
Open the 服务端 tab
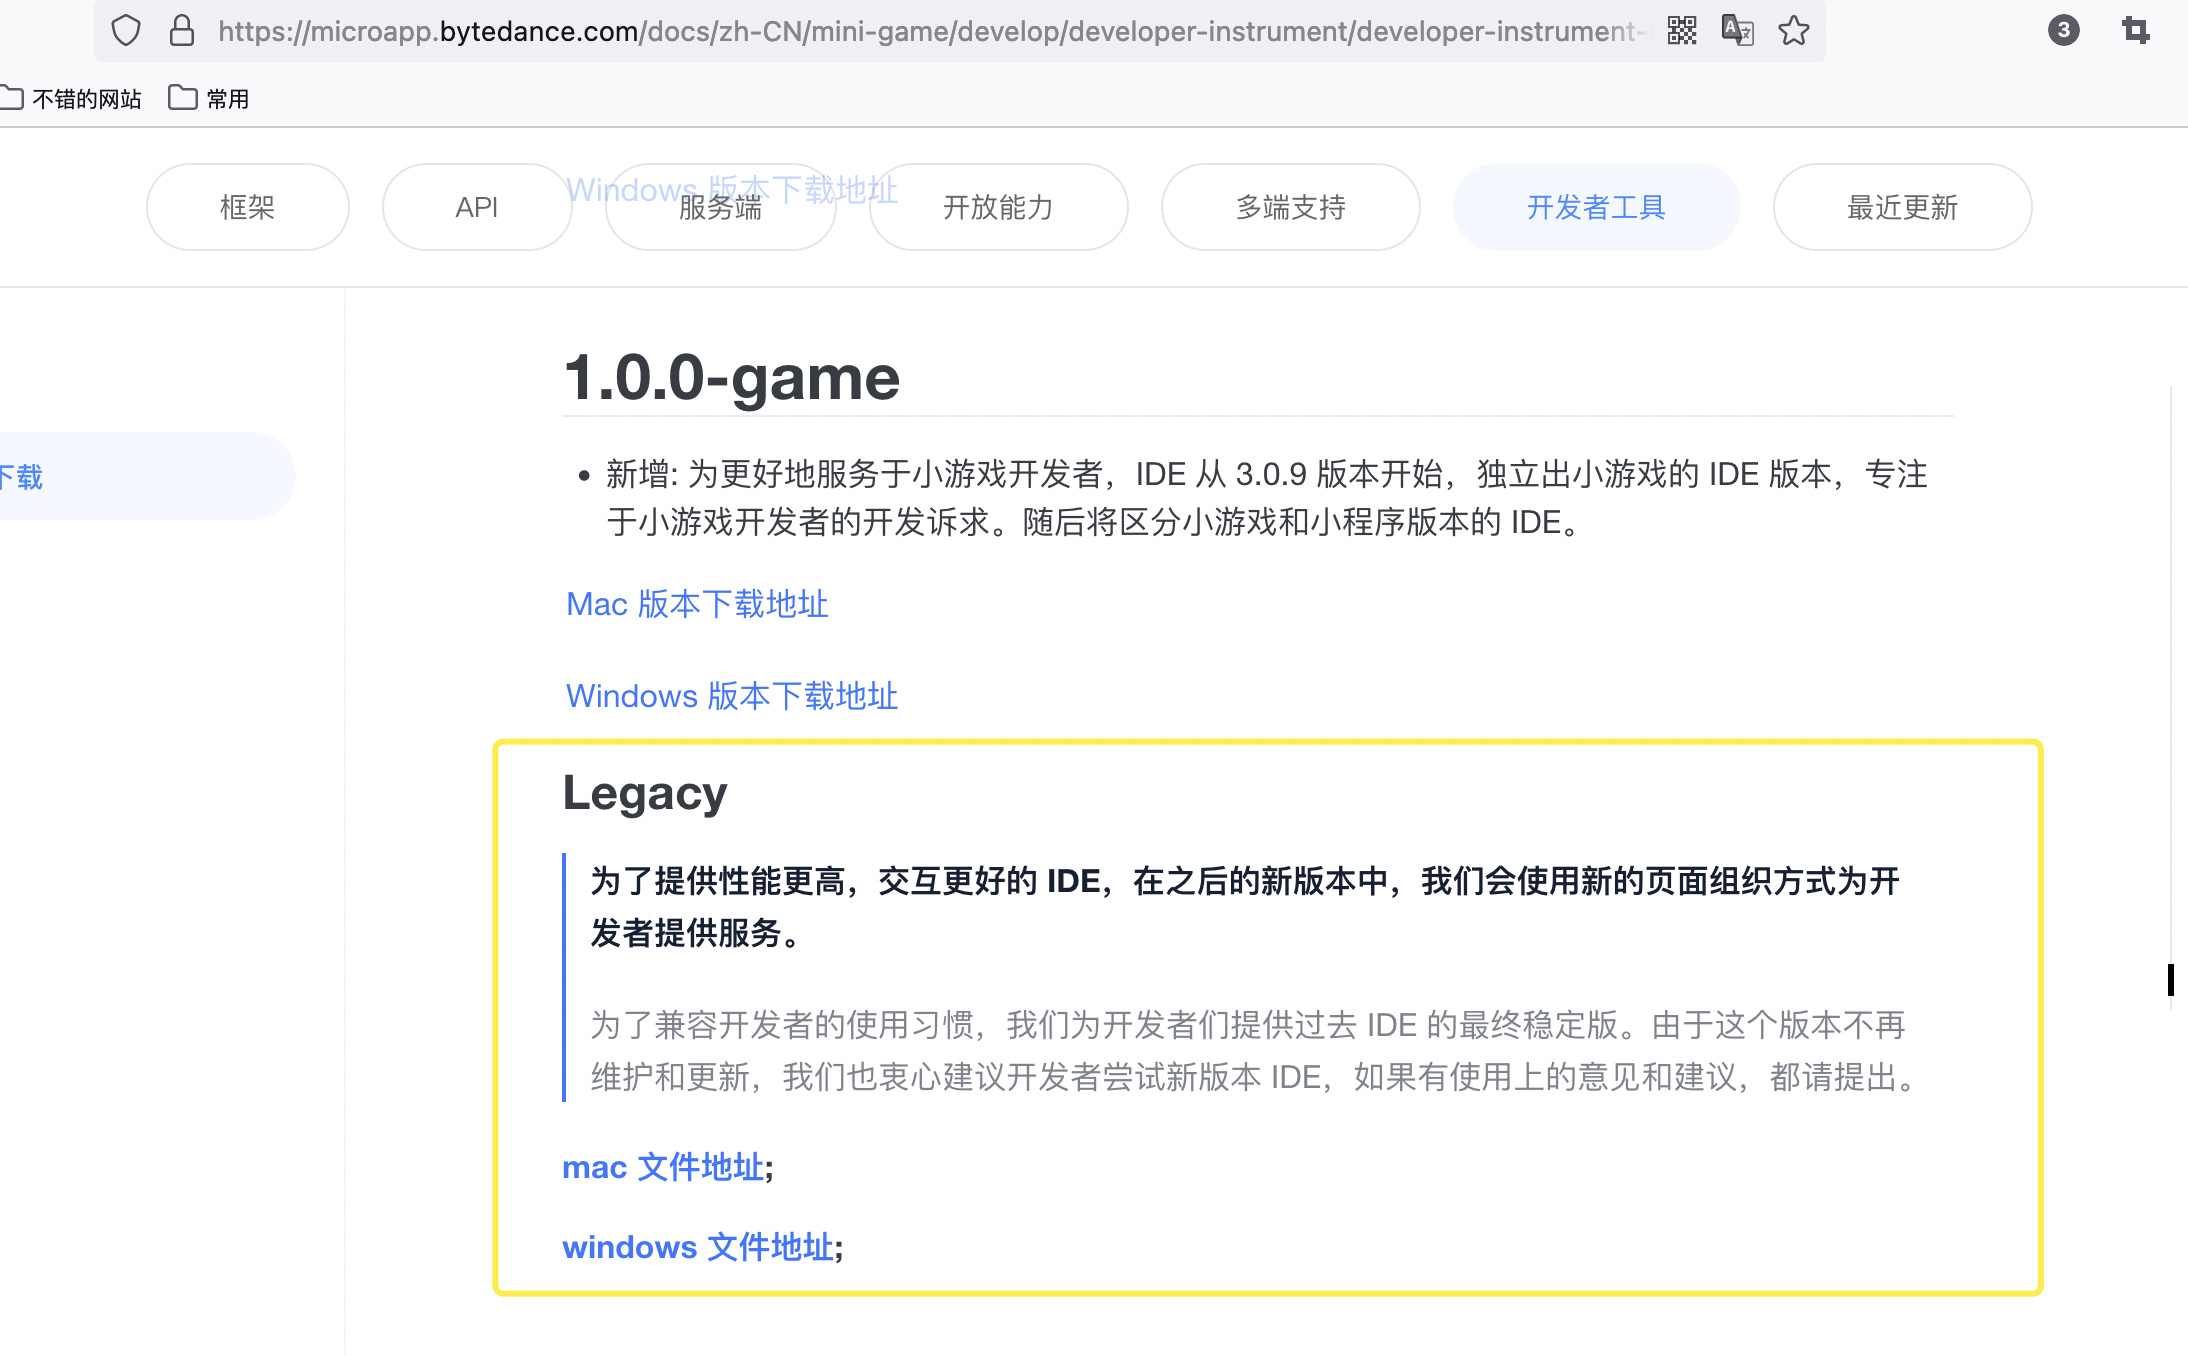720,210
